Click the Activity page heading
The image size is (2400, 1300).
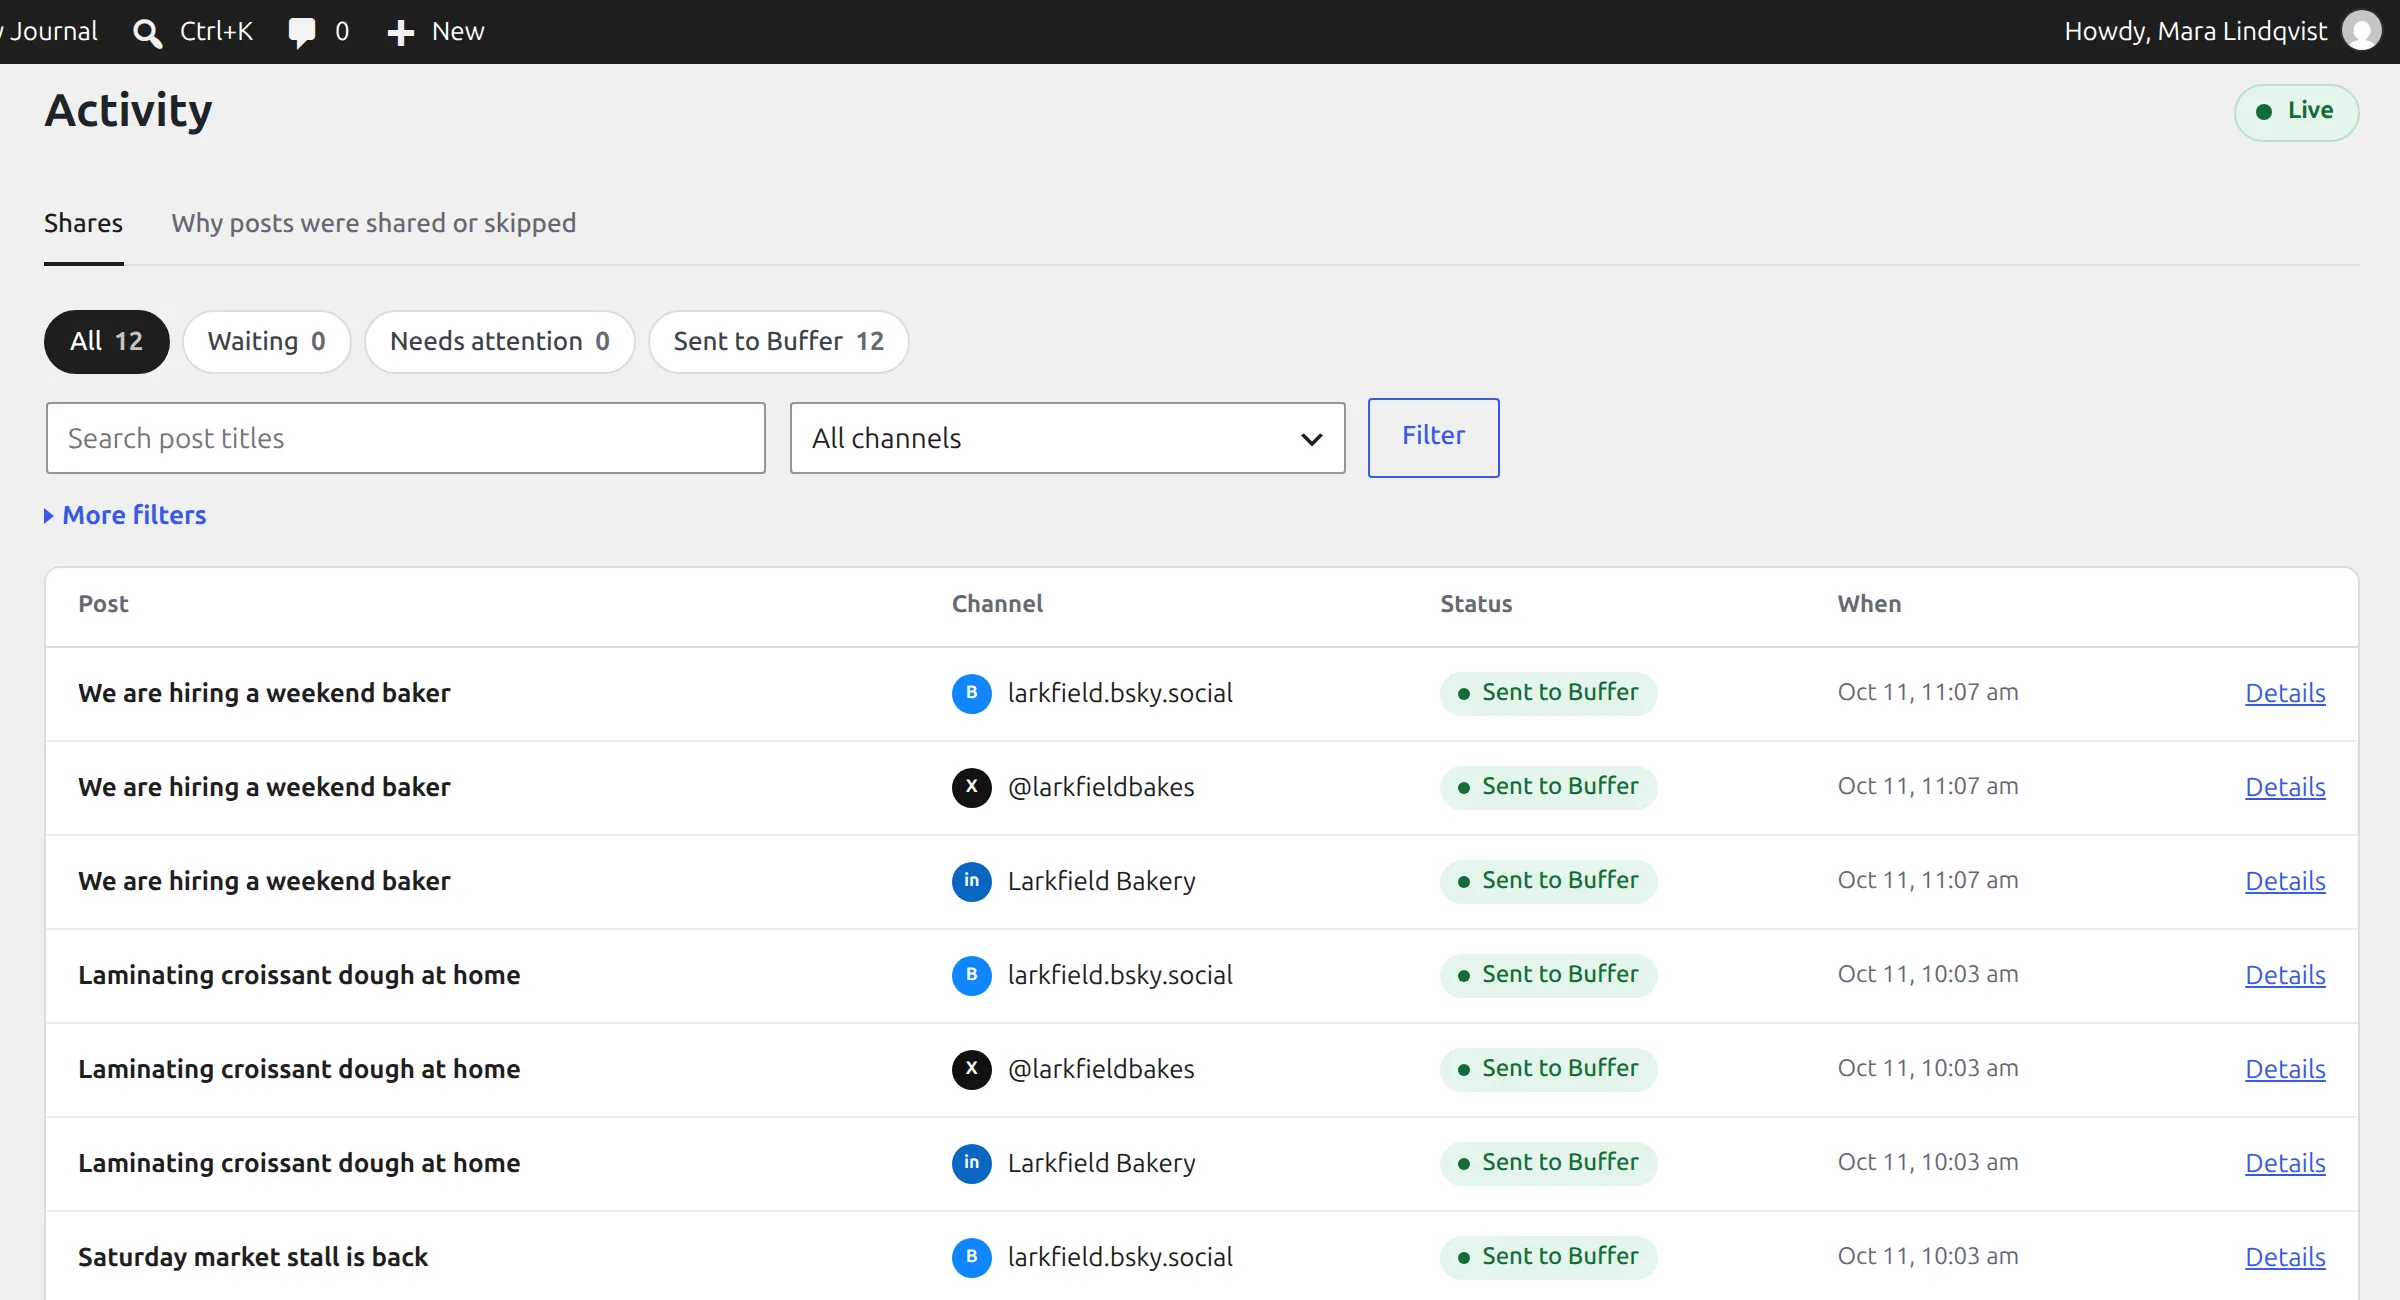128,111
